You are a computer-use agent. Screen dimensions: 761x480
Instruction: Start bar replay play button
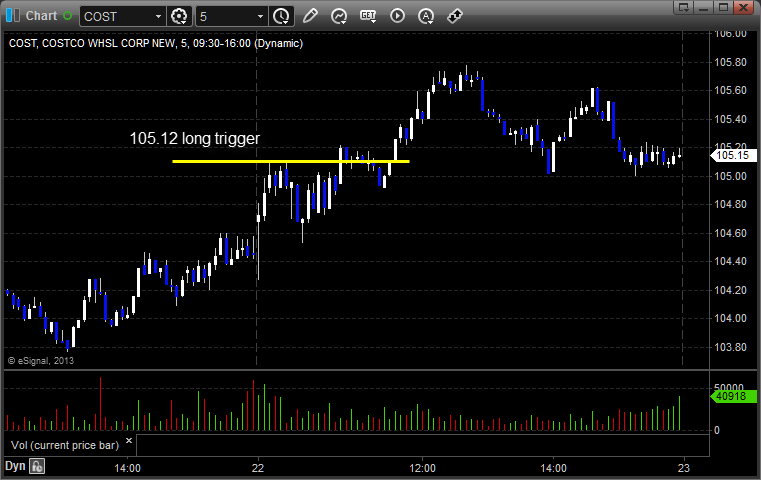pos(397,16)
